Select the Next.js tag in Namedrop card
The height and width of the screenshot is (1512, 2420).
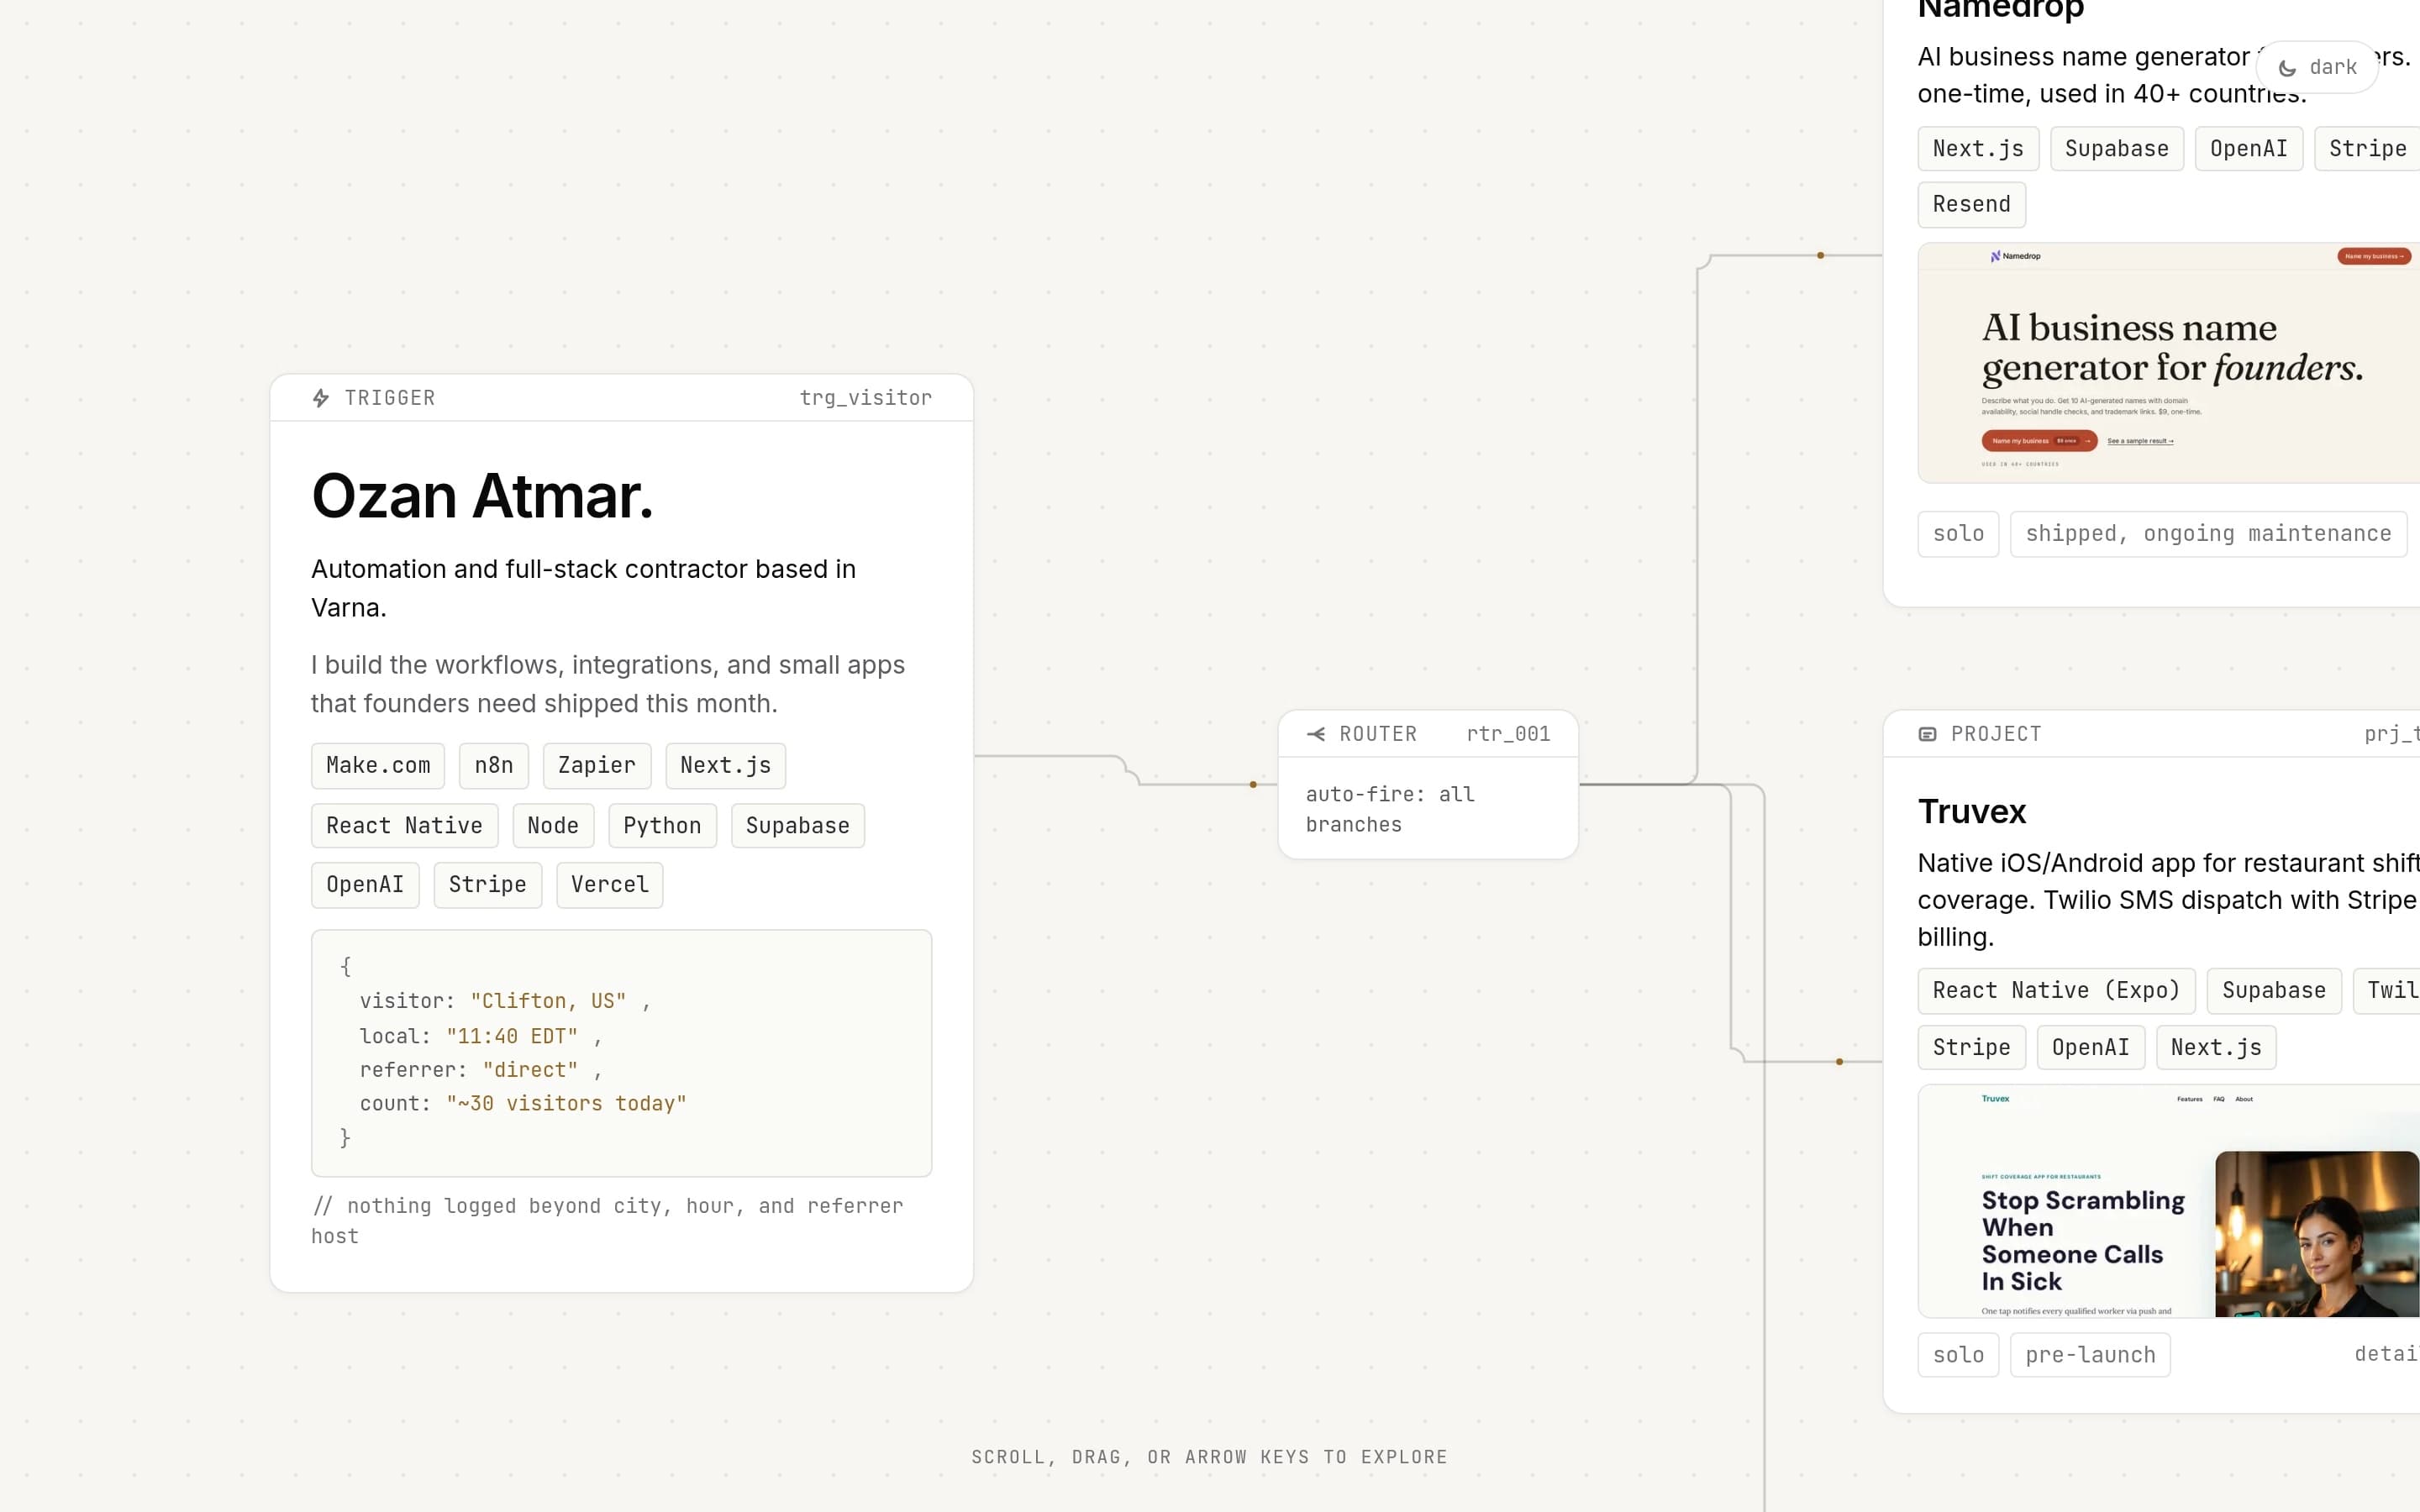coord(1978,149)
